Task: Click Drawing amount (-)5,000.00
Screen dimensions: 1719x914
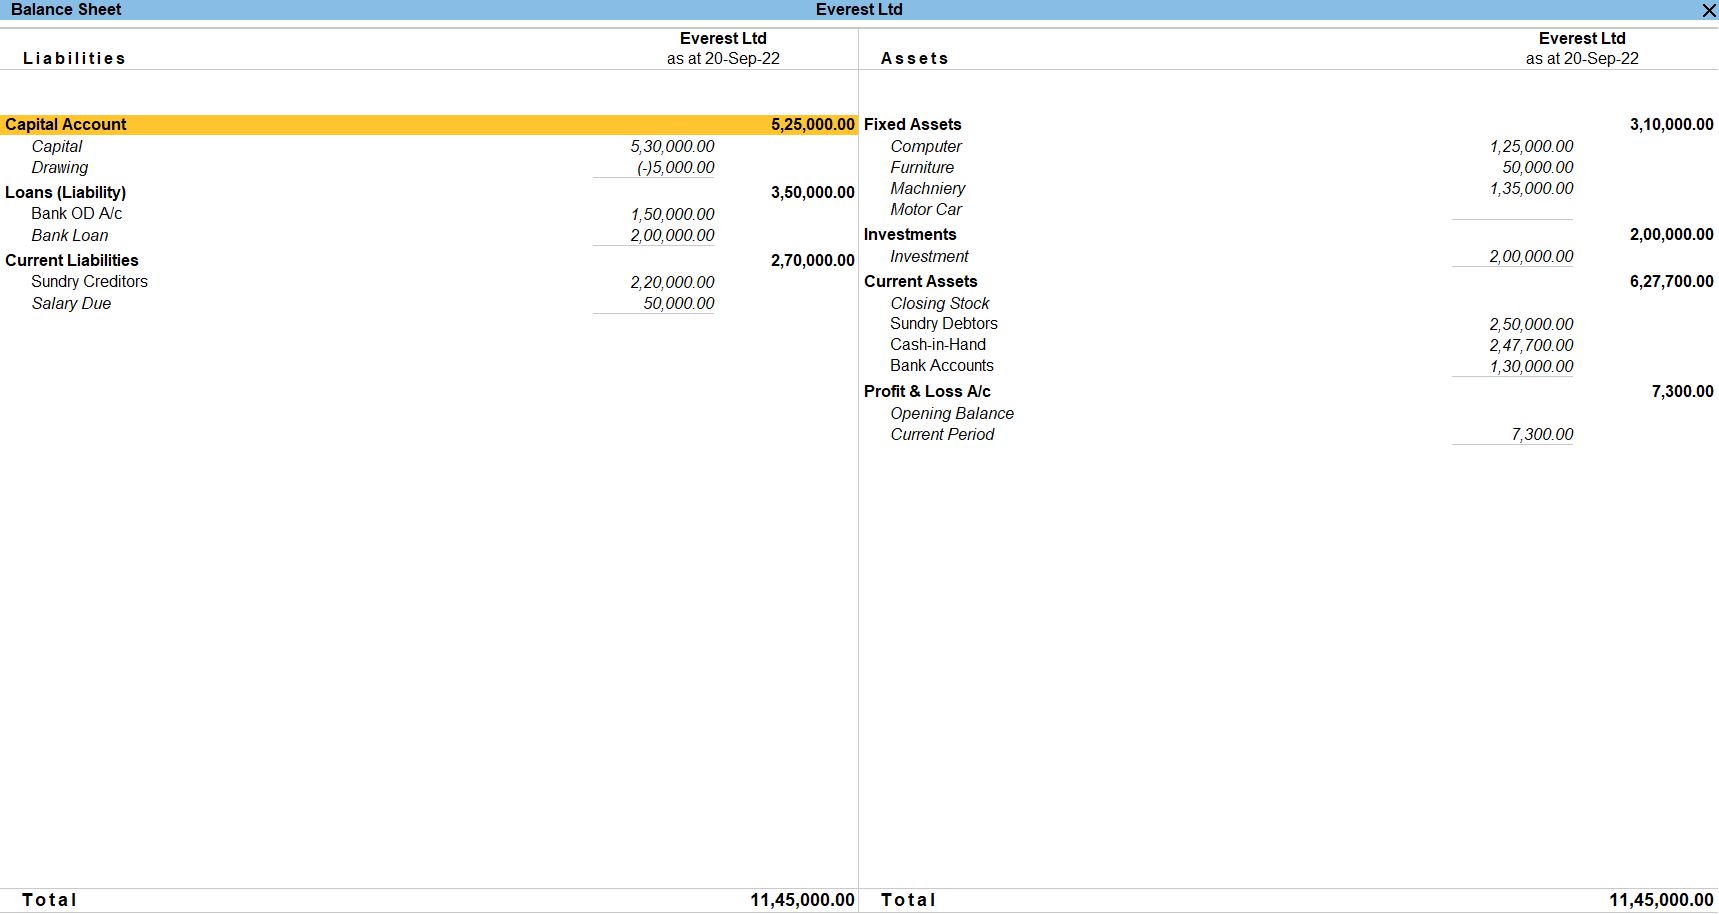Action: click(676, 168)
